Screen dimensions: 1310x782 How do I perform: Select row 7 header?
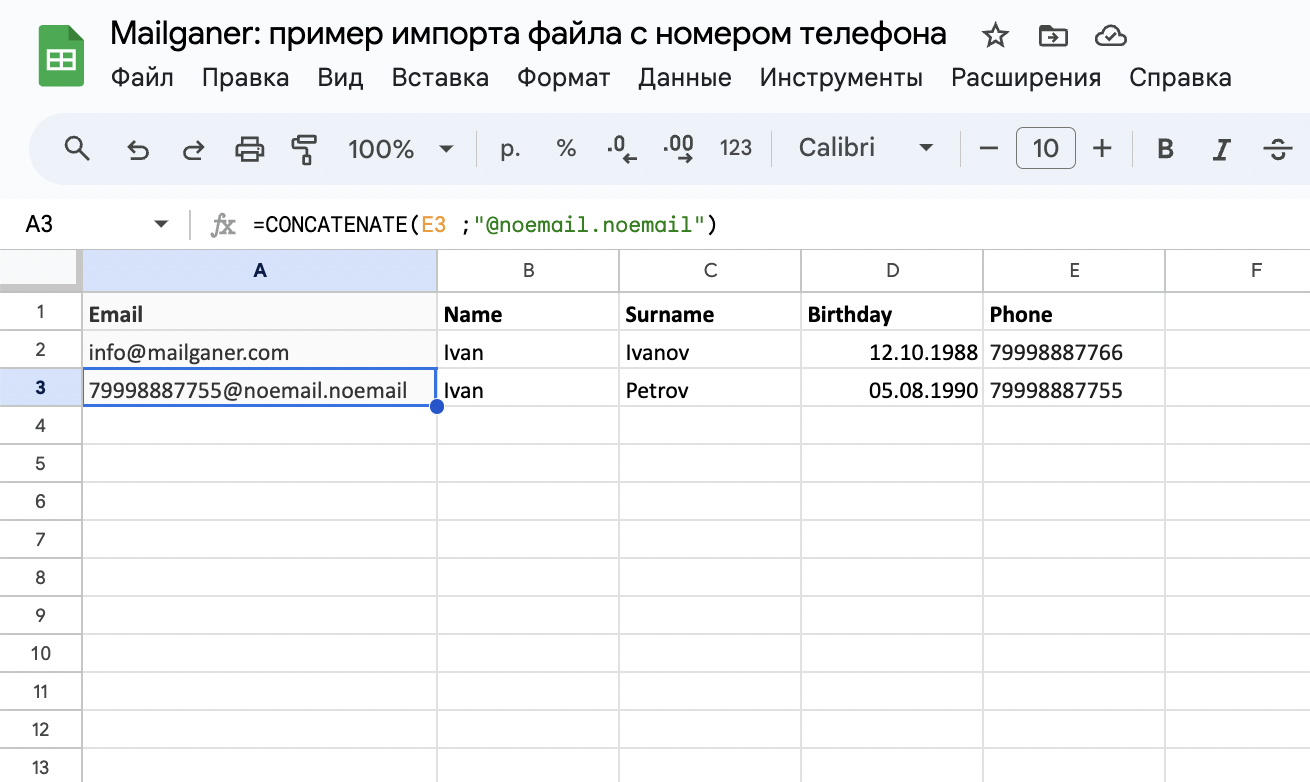[x=41, y=540]
